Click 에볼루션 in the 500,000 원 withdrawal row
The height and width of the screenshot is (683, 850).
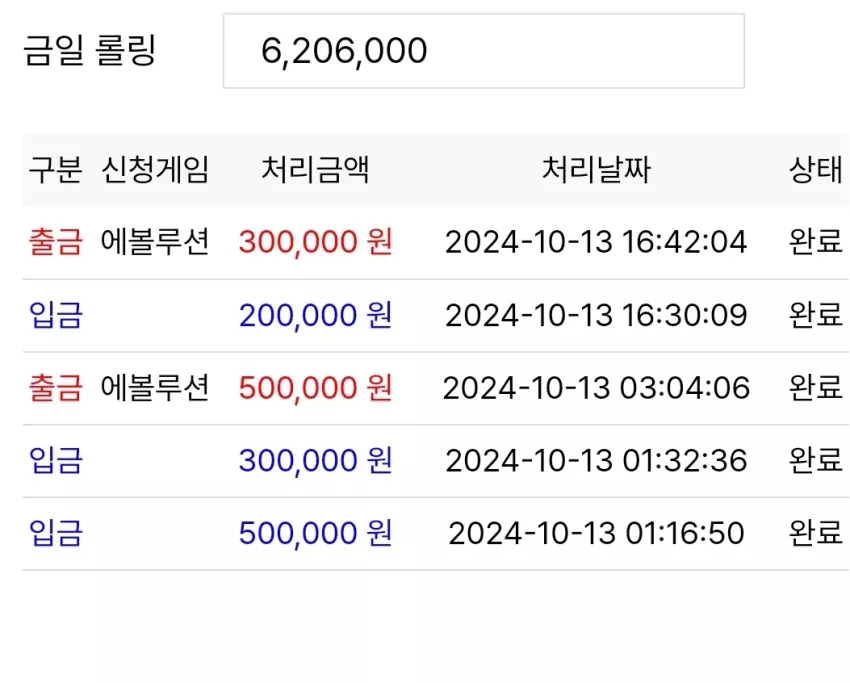pyautogui.click(x=155, y=388)
